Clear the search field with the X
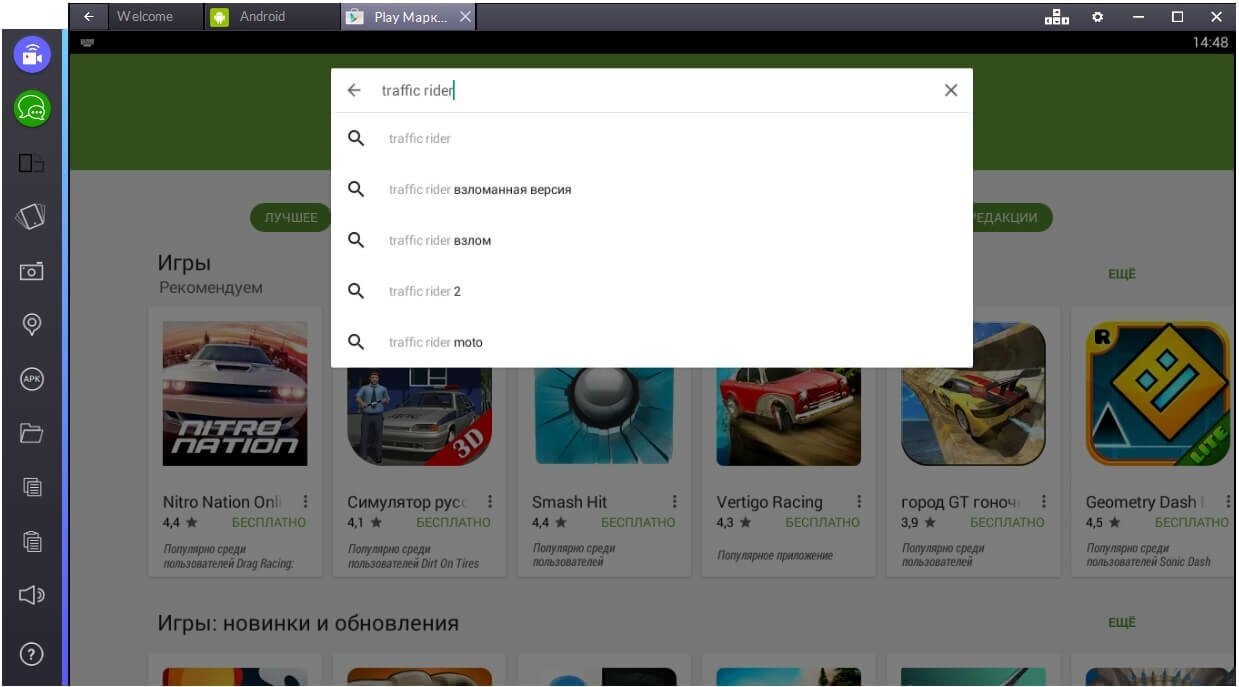 (950, 90)
